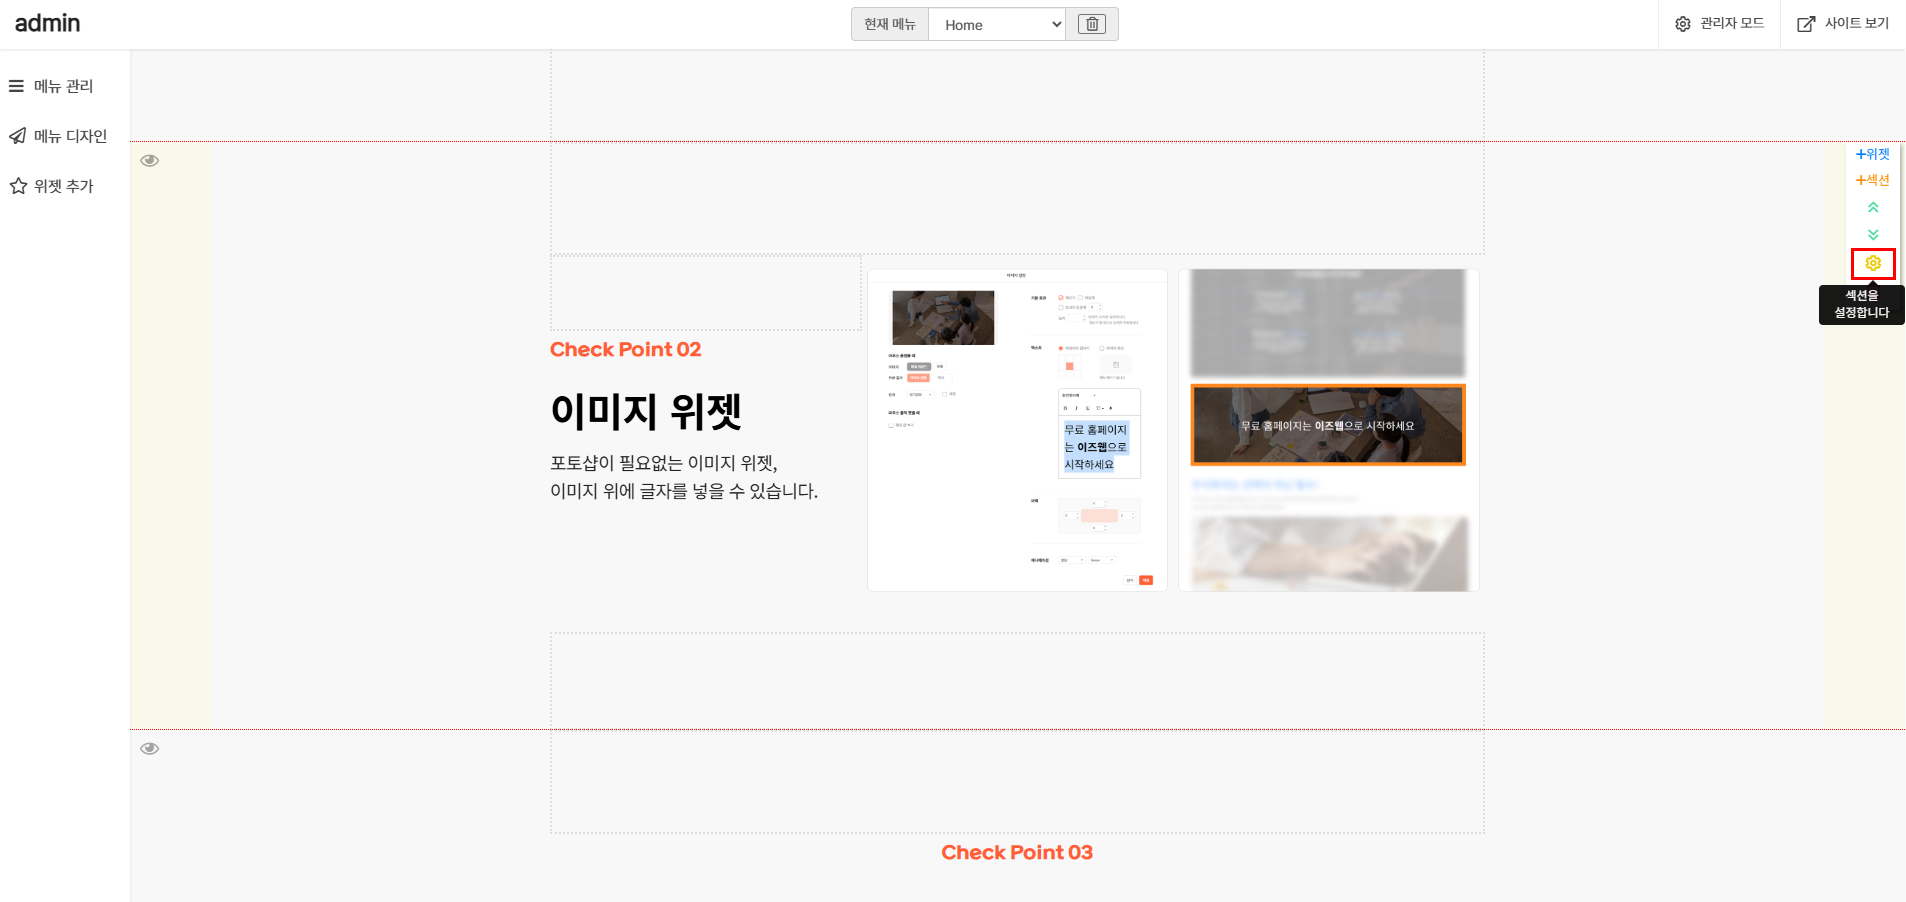1906x902 pixels.
Task: Delete current menu with trash icon
Action: pyautogui.click(x=1092, y=24)
